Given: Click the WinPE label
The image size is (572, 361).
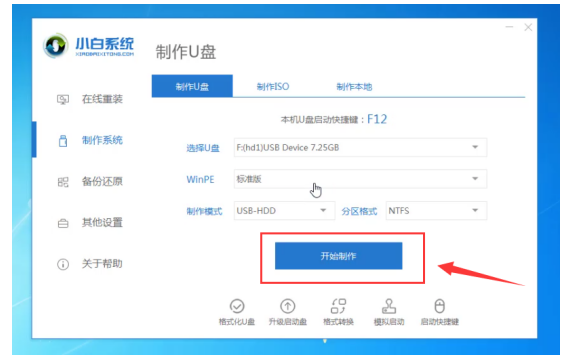Looking at the screenshot, I should [200, 179].
